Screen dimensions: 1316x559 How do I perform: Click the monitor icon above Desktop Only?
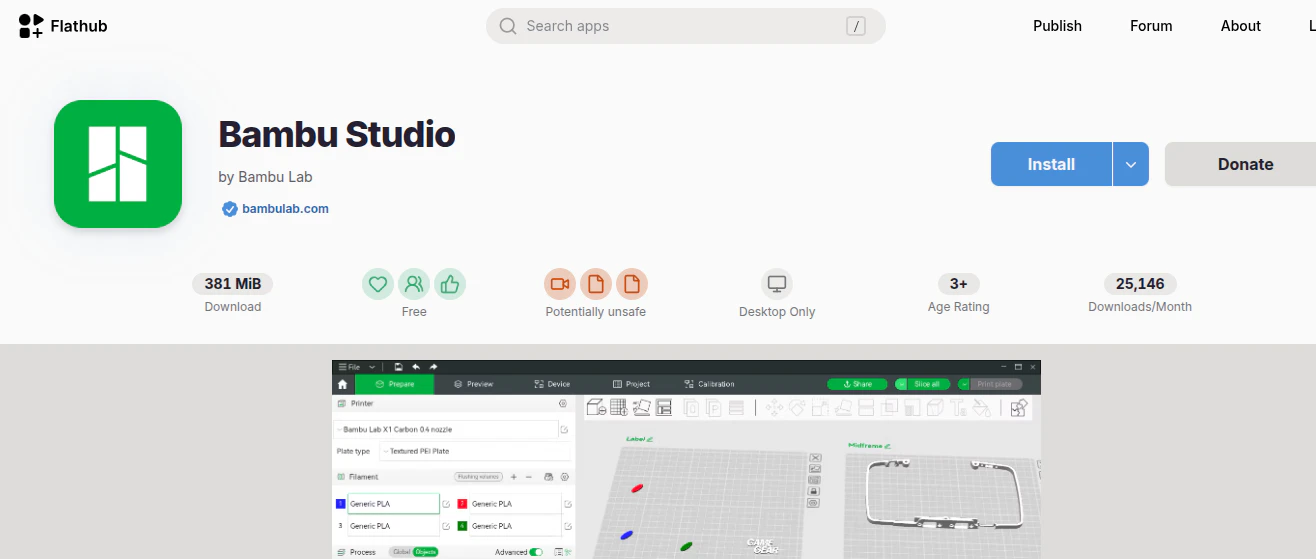[x=777, y=285]
